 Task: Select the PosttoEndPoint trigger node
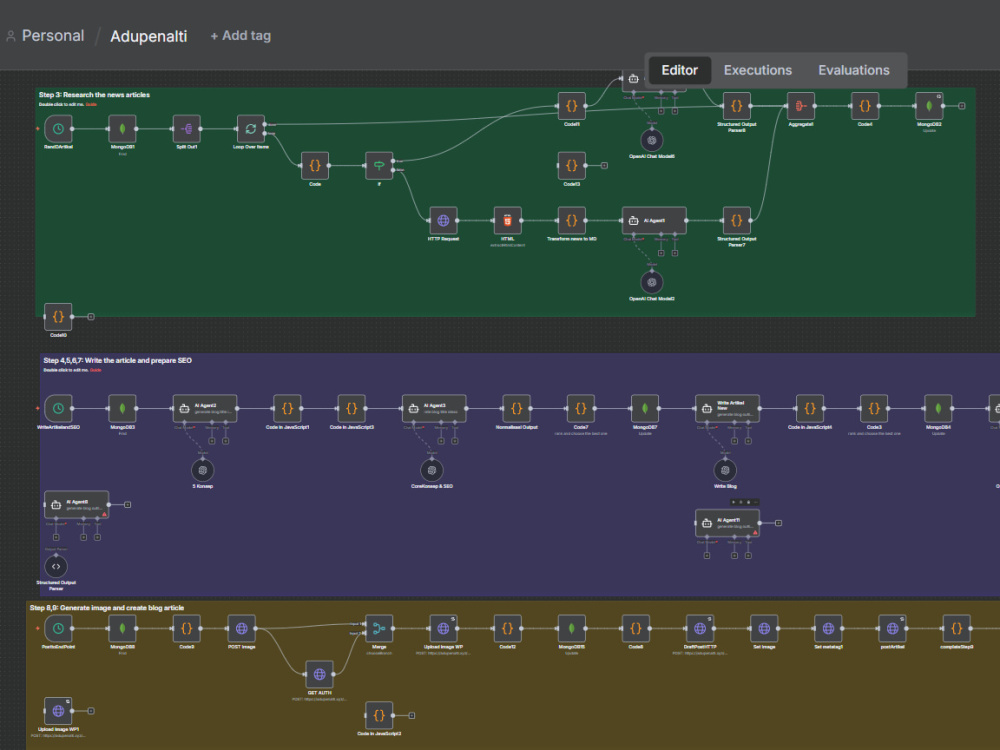(x=58, y=629)
